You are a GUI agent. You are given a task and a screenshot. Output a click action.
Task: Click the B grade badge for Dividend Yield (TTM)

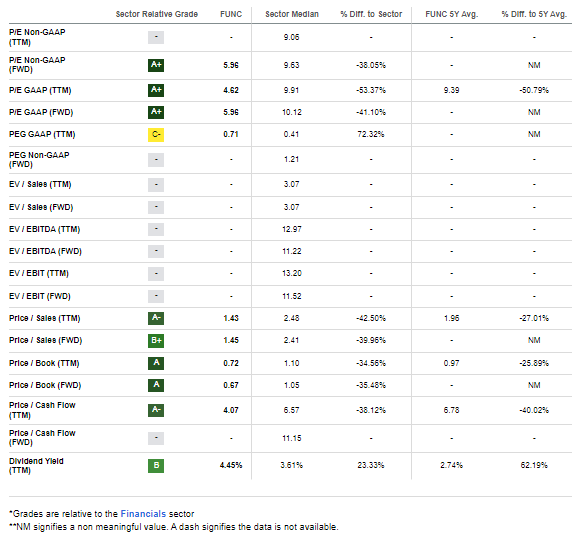click(156, 466)
